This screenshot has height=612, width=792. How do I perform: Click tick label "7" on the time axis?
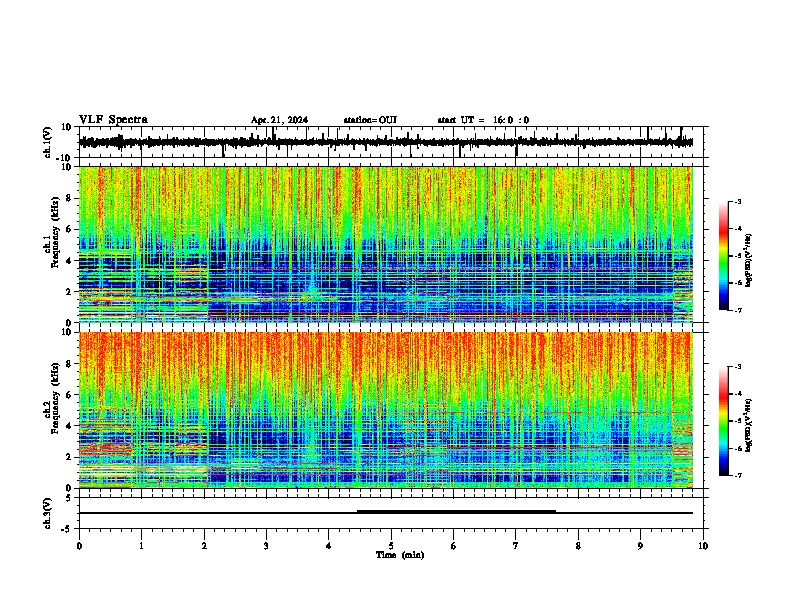pos(516,546)
